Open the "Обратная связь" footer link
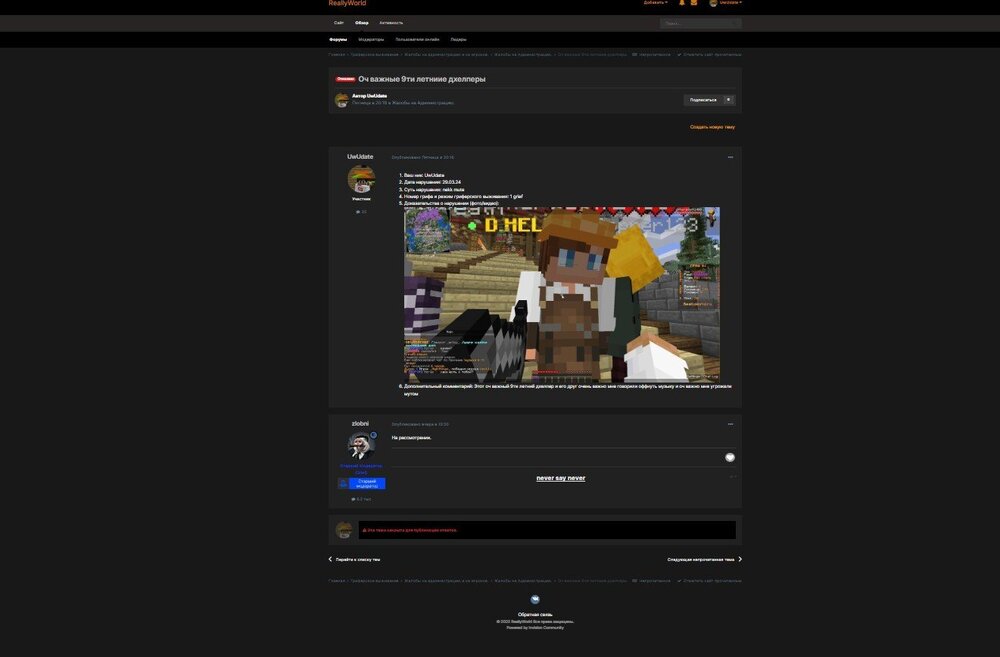 click(x=535, y=614)
